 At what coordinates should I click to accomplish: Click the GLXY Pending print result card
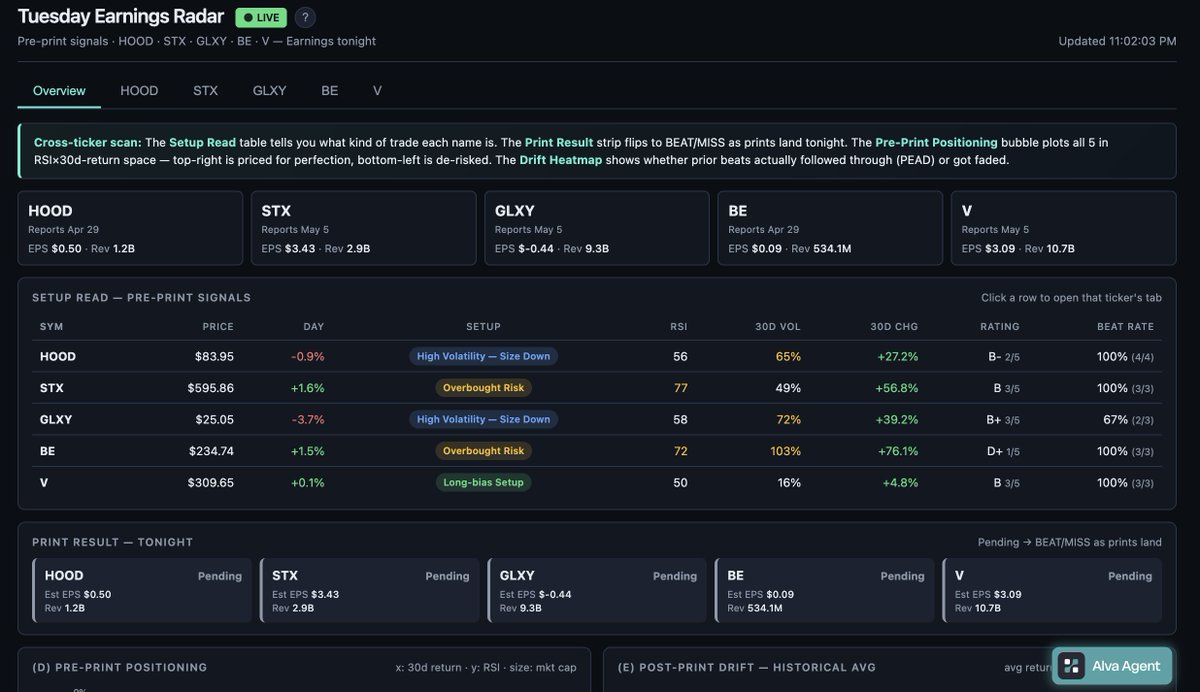click(x=597, y=591)
